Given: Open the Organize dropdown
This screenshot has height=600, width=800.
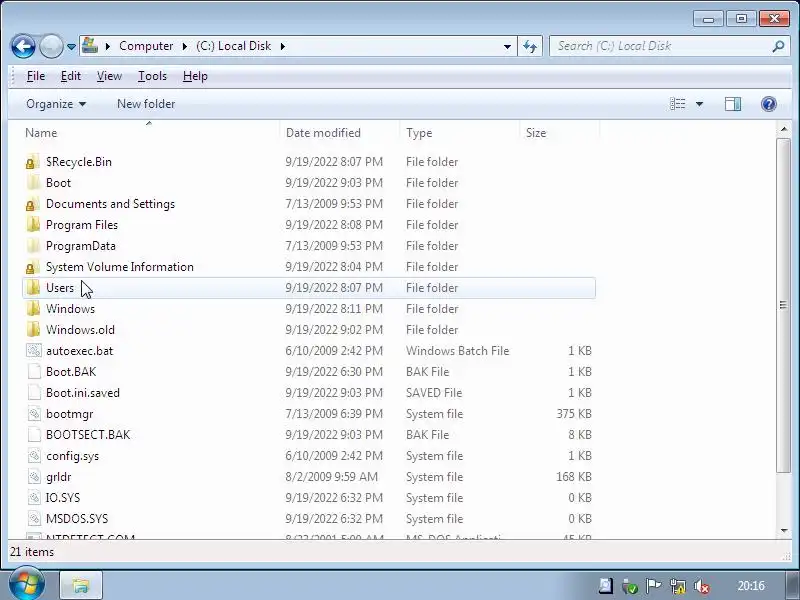Looking at the screenshot, I should tap(56, 104).
